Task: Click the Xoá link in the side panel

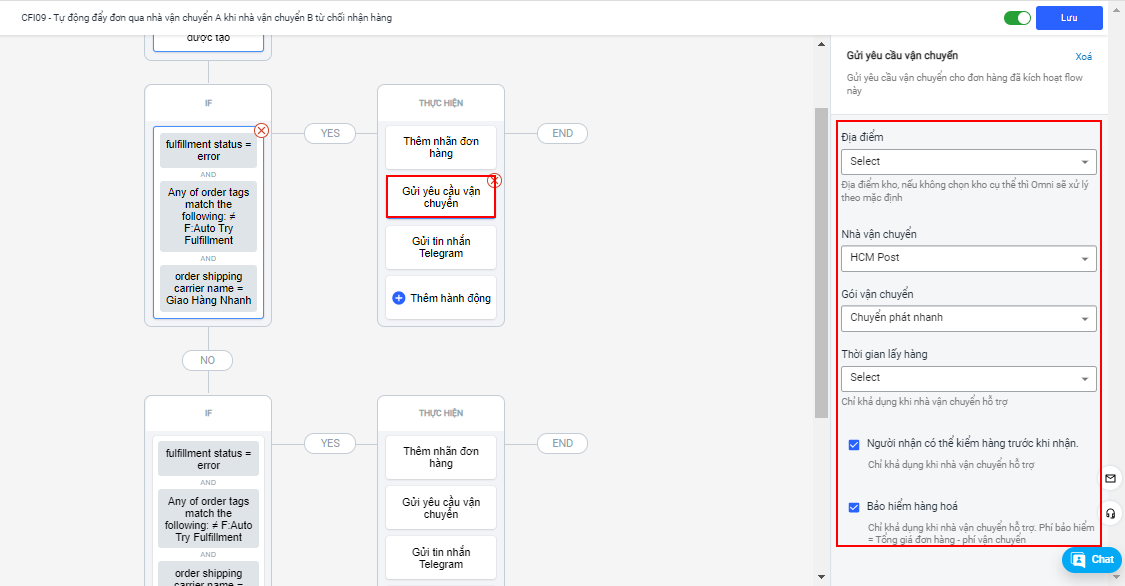Action: [x=1084, y=57]
